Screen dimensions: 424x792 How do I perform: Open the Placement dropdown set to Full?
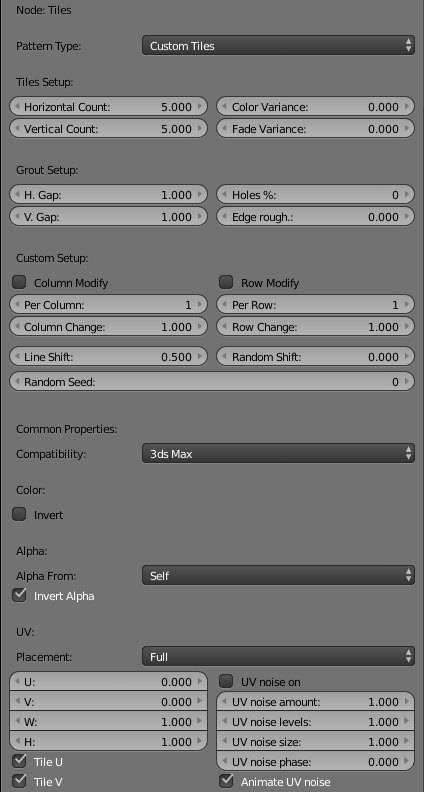278,657
